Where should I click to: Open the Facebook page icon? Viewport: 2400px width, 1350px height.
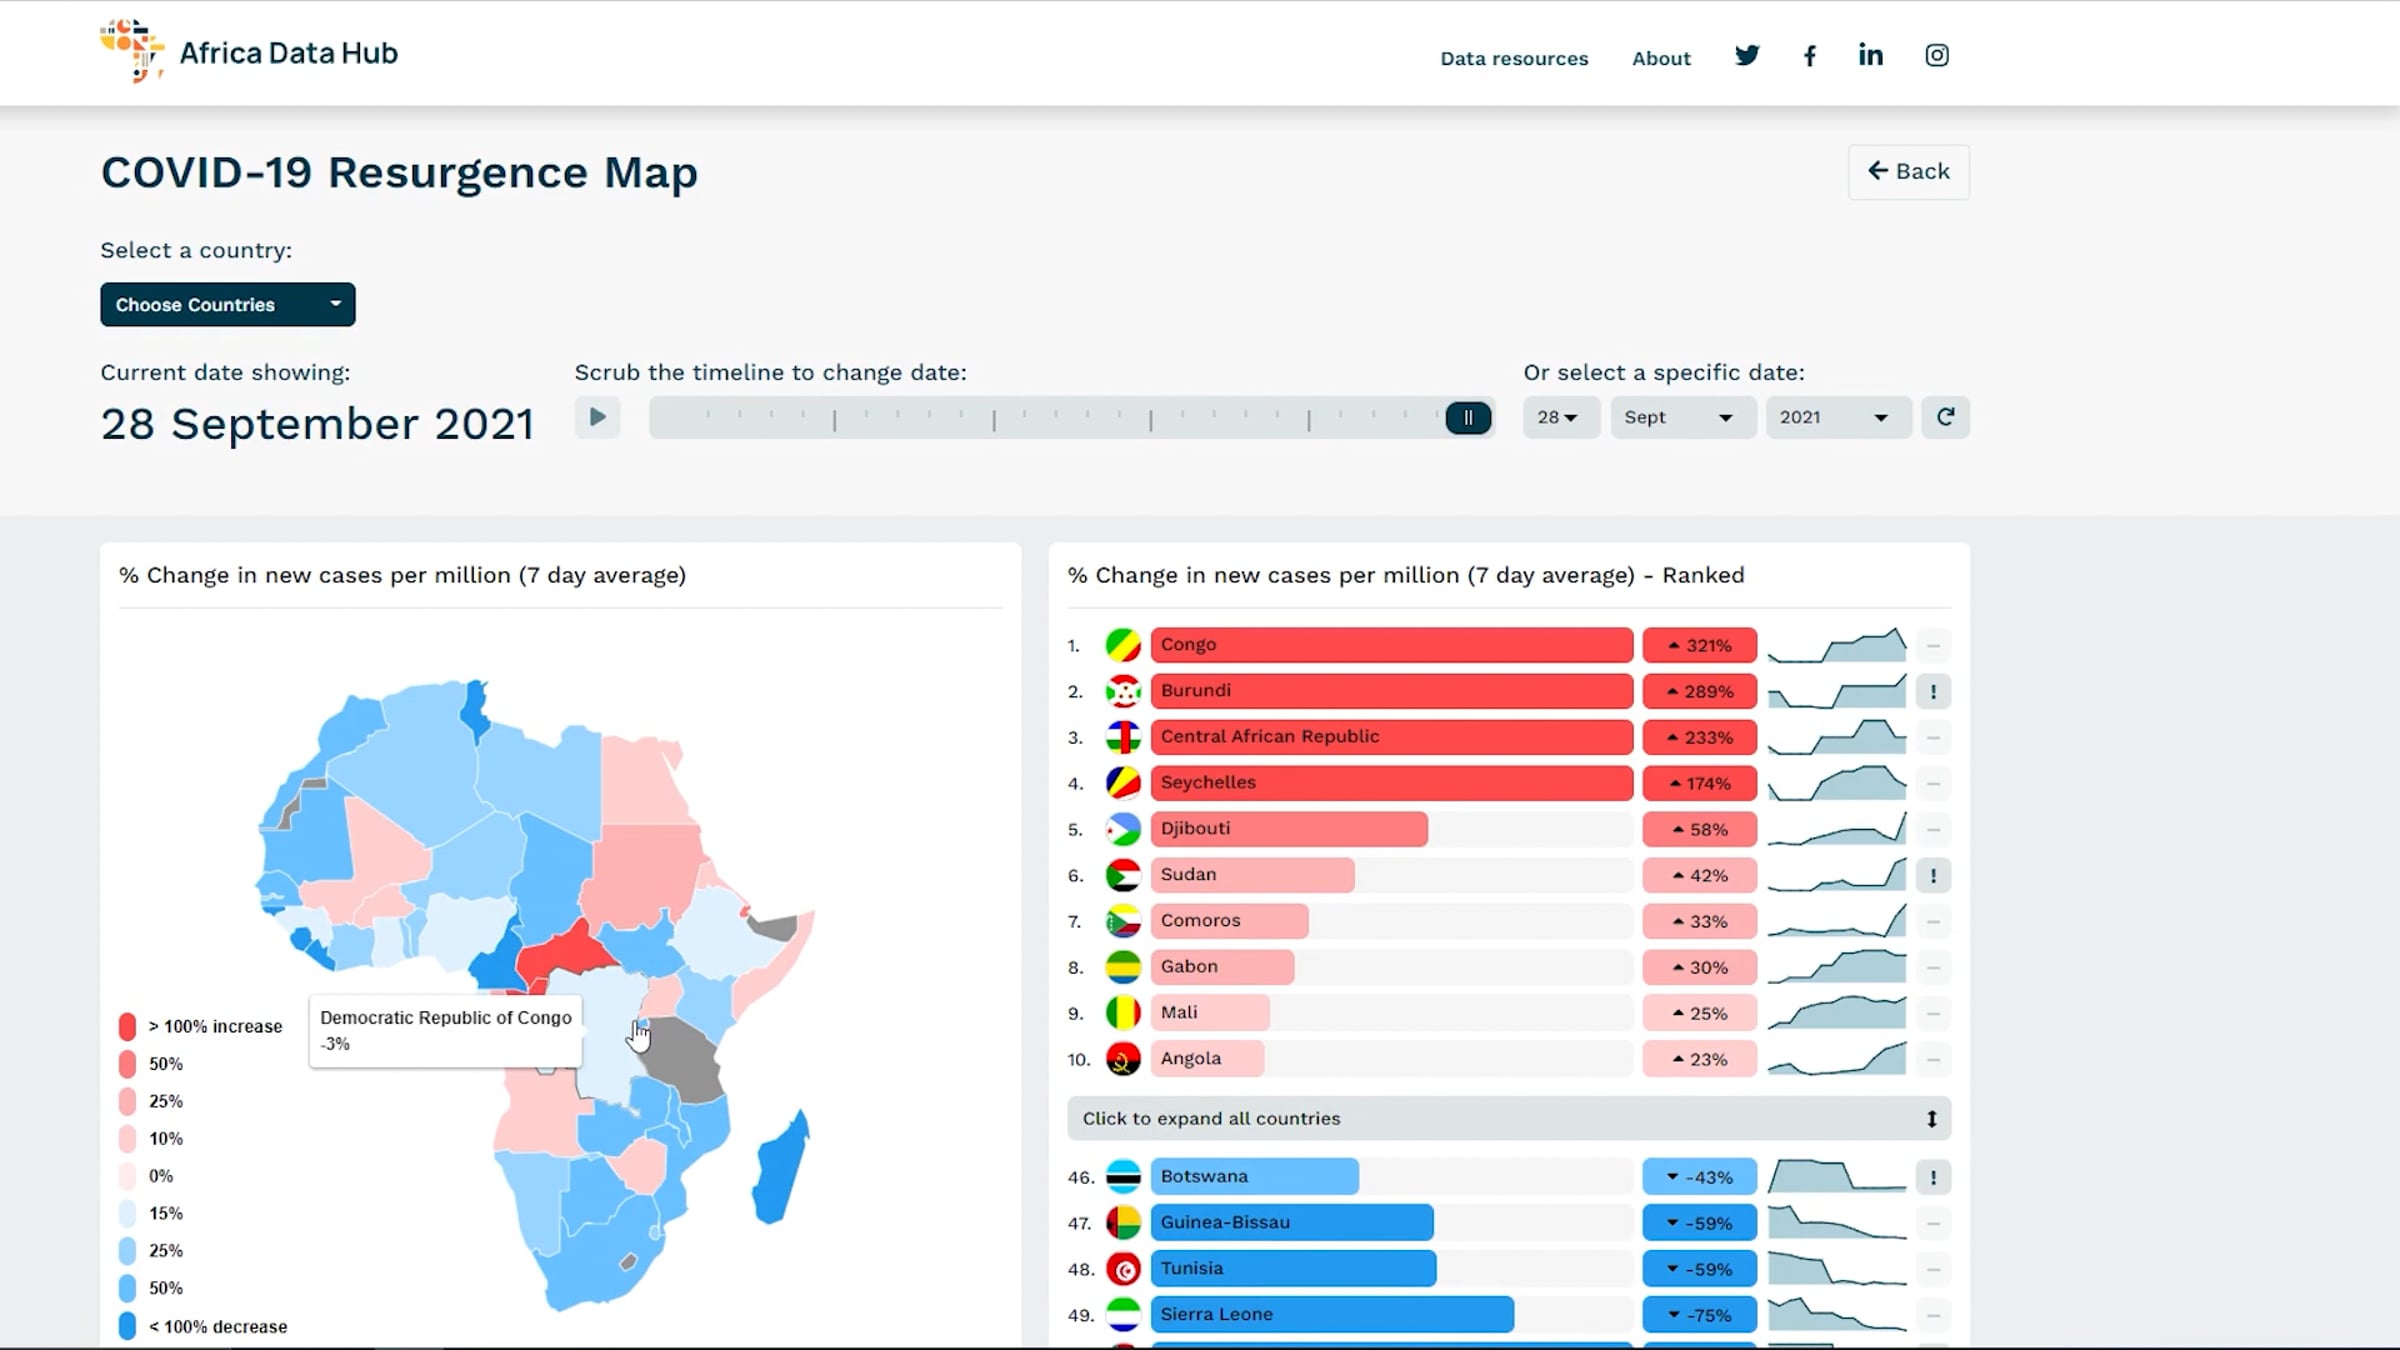(x=1809, y=56)
